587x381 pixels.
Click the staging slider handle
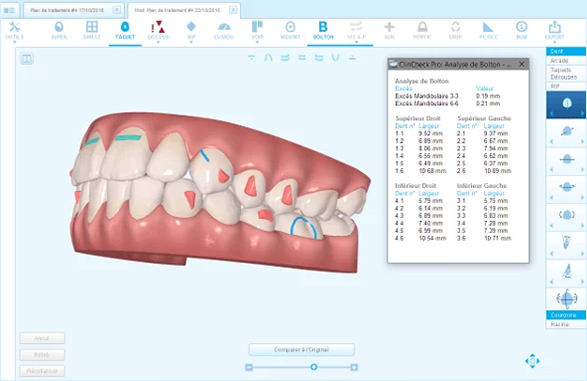pyautogui.click(x=314, y=367)
